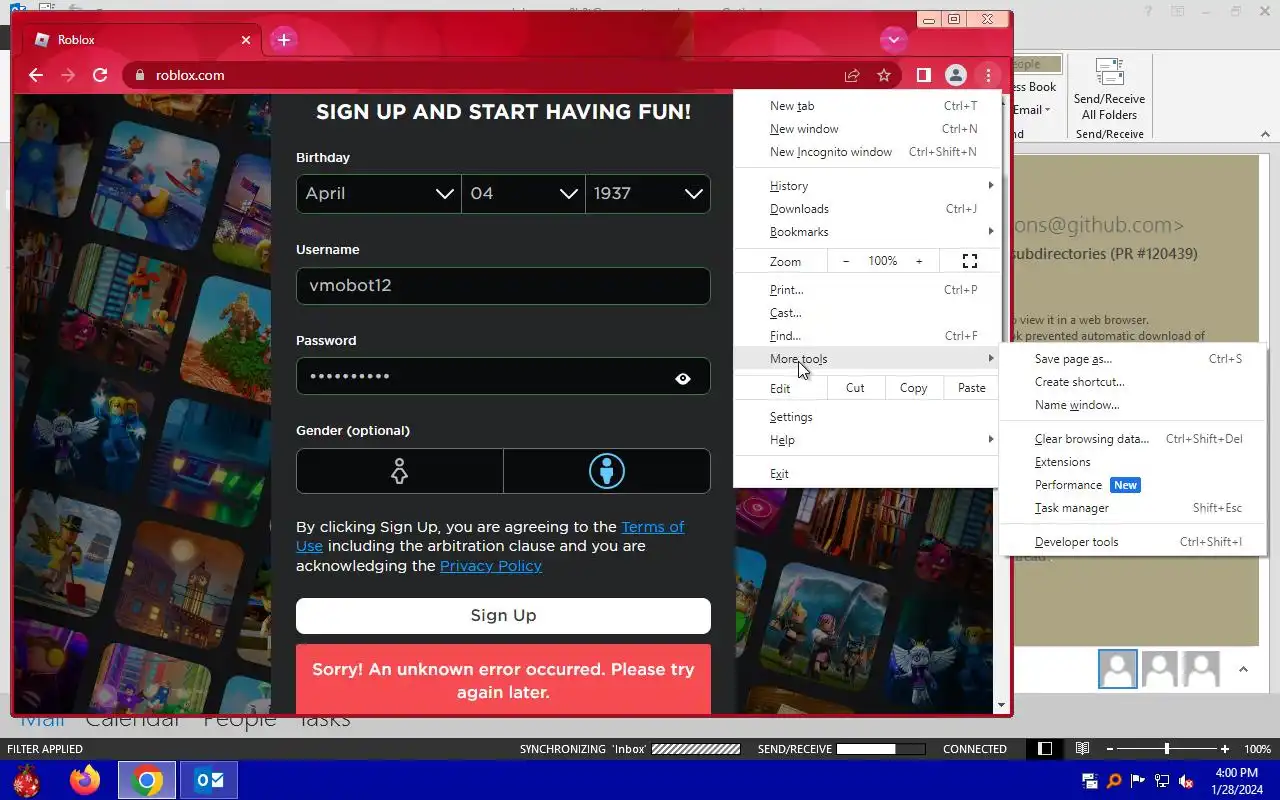Image resolution: width=1280 pixels, height=800 pixels.
Task: Open the tab search chevron in Chrome
Action: click(x=893, y=40)
